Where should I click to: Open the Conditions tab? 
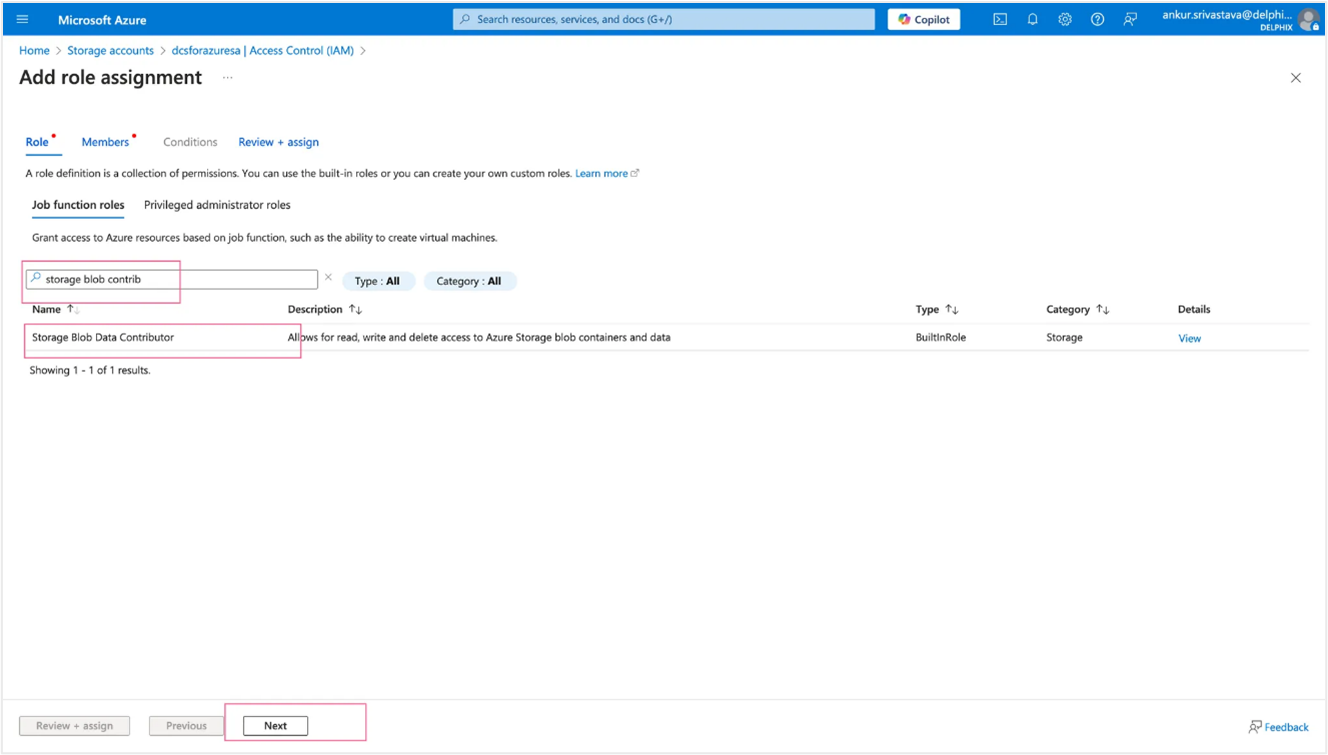point(189,141)
